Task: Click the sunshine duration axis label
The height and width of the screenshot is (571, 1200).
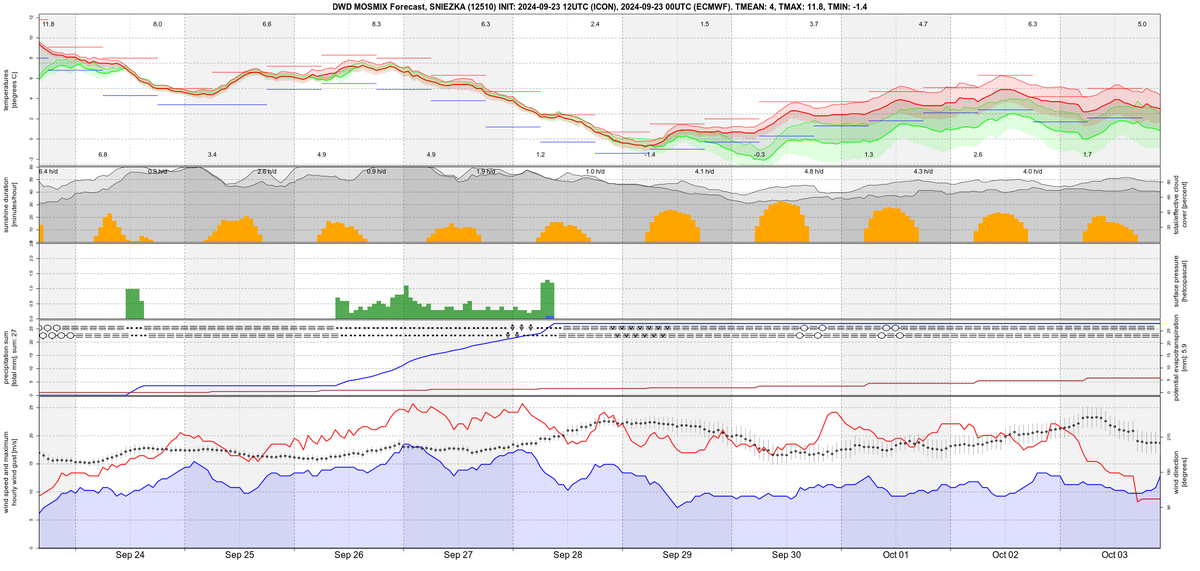Action: point(9,205)
